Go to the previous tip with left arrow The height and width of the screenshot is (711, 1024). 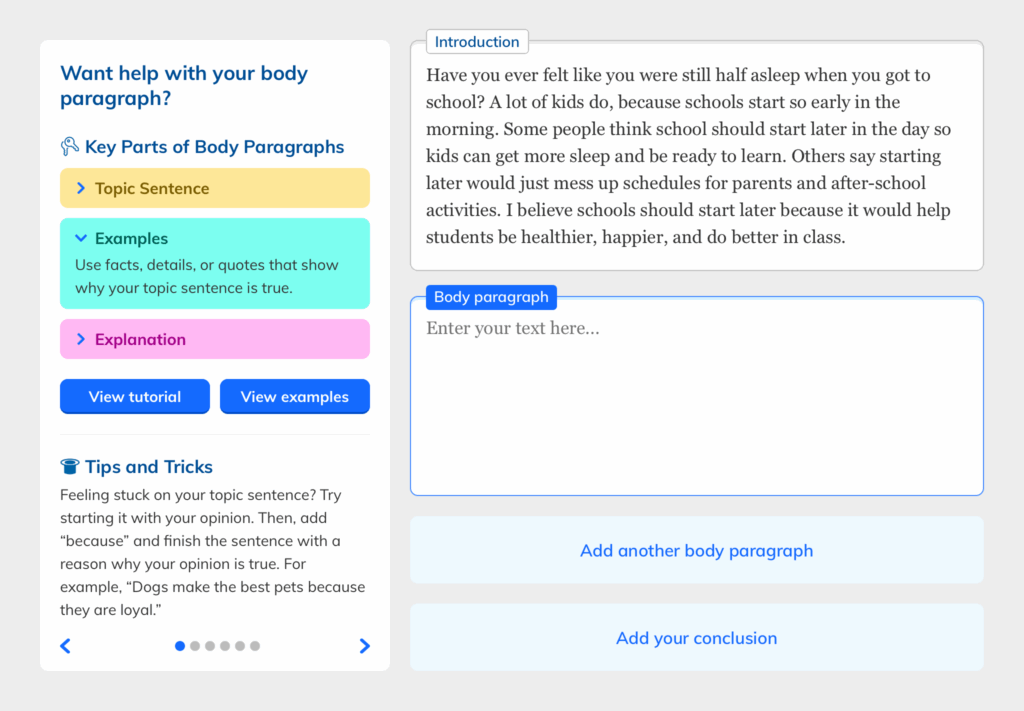tap(66, 646)
